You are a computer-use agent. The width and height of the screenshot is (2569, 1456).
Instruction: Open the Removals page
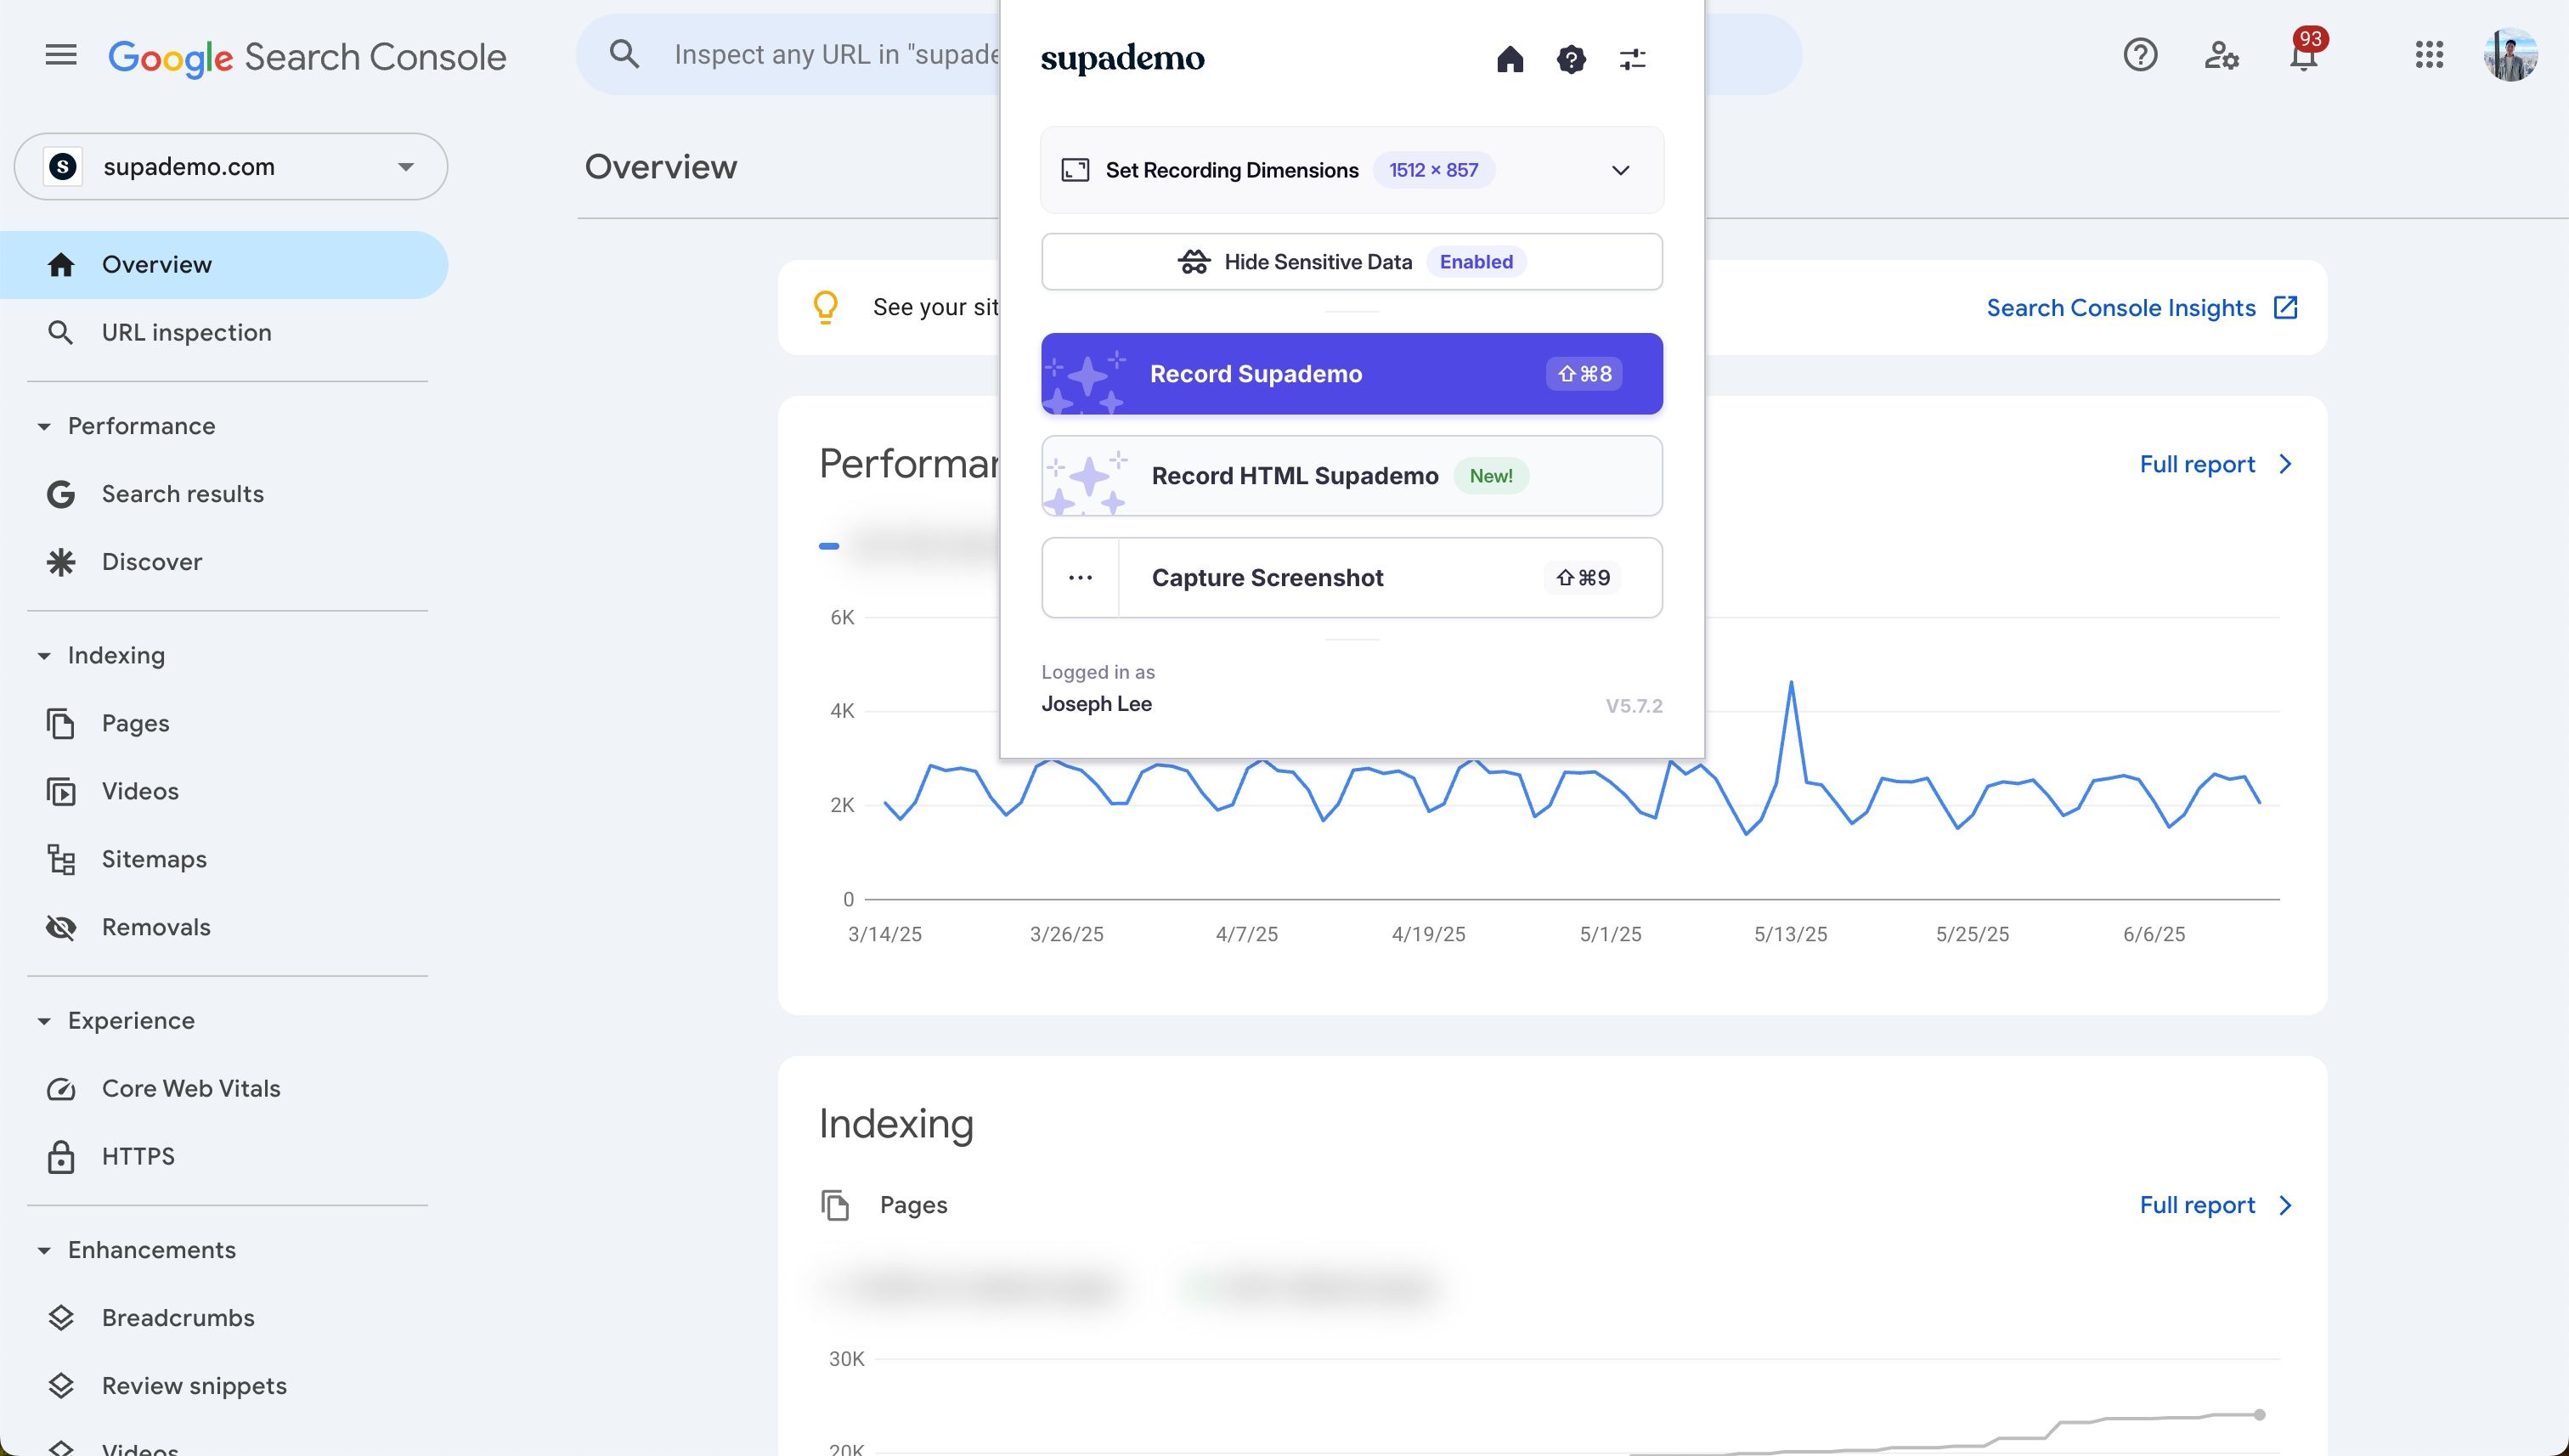click(224, 927)
